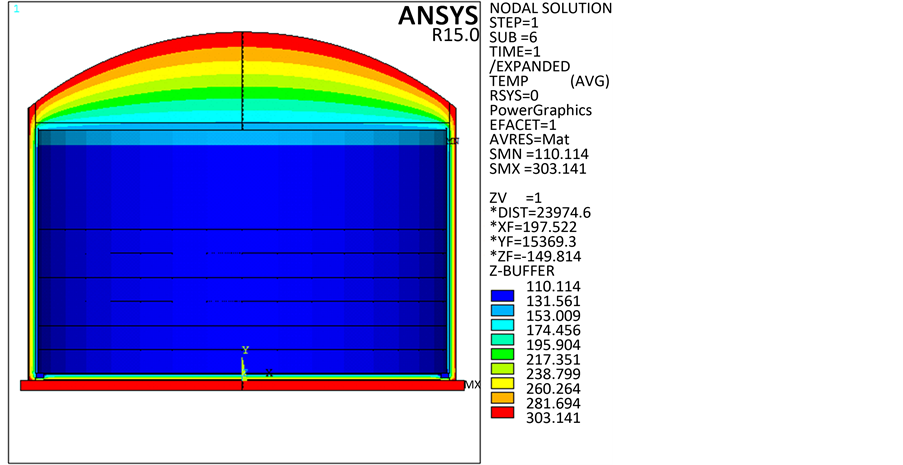The image size is (903, 465).
Task: Click the SMX =303.141 value
Action: click(539, 169)
